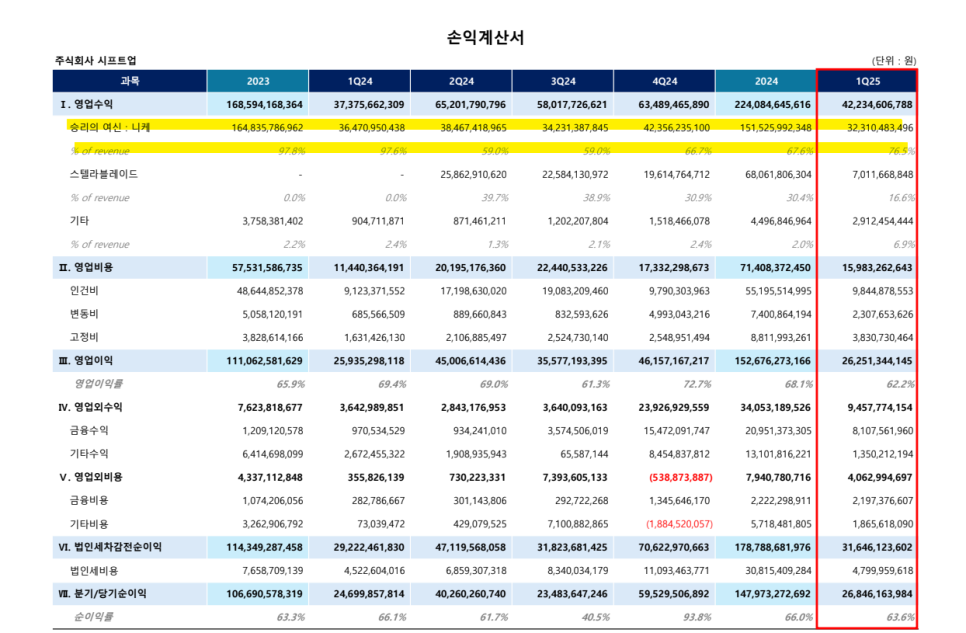This screenshot has height=633, width=966.
Task: Select the 스텔라블레이드 row label
Action: point(104,174)
